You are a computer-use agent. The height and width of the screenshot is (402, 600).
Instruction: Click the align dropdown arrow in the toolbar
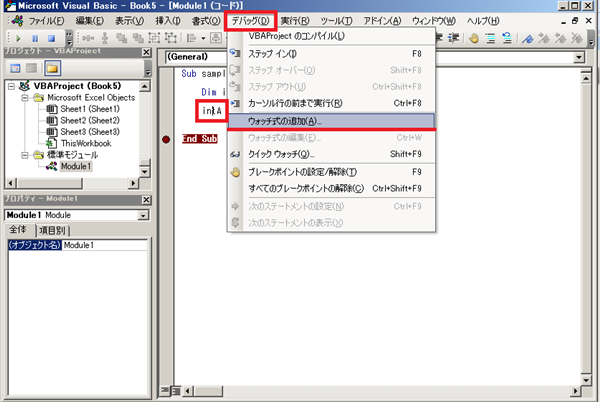203,38
